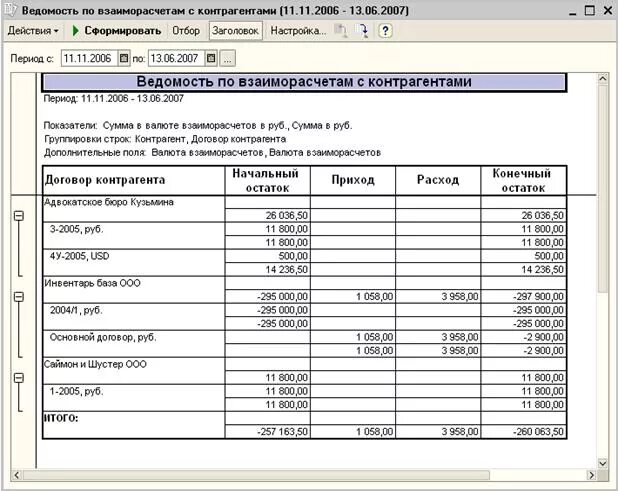Maximize the report window
Image resolution: width=618 pixels, height=491 pixels.
590,11
